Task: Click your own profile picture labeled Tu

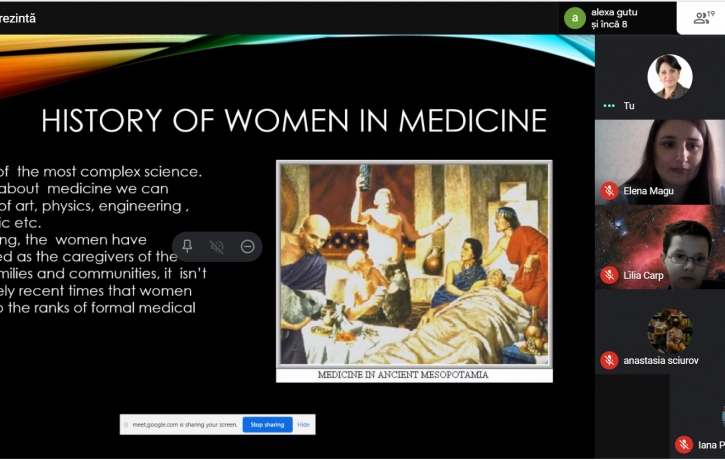Action: coord(670,76)
